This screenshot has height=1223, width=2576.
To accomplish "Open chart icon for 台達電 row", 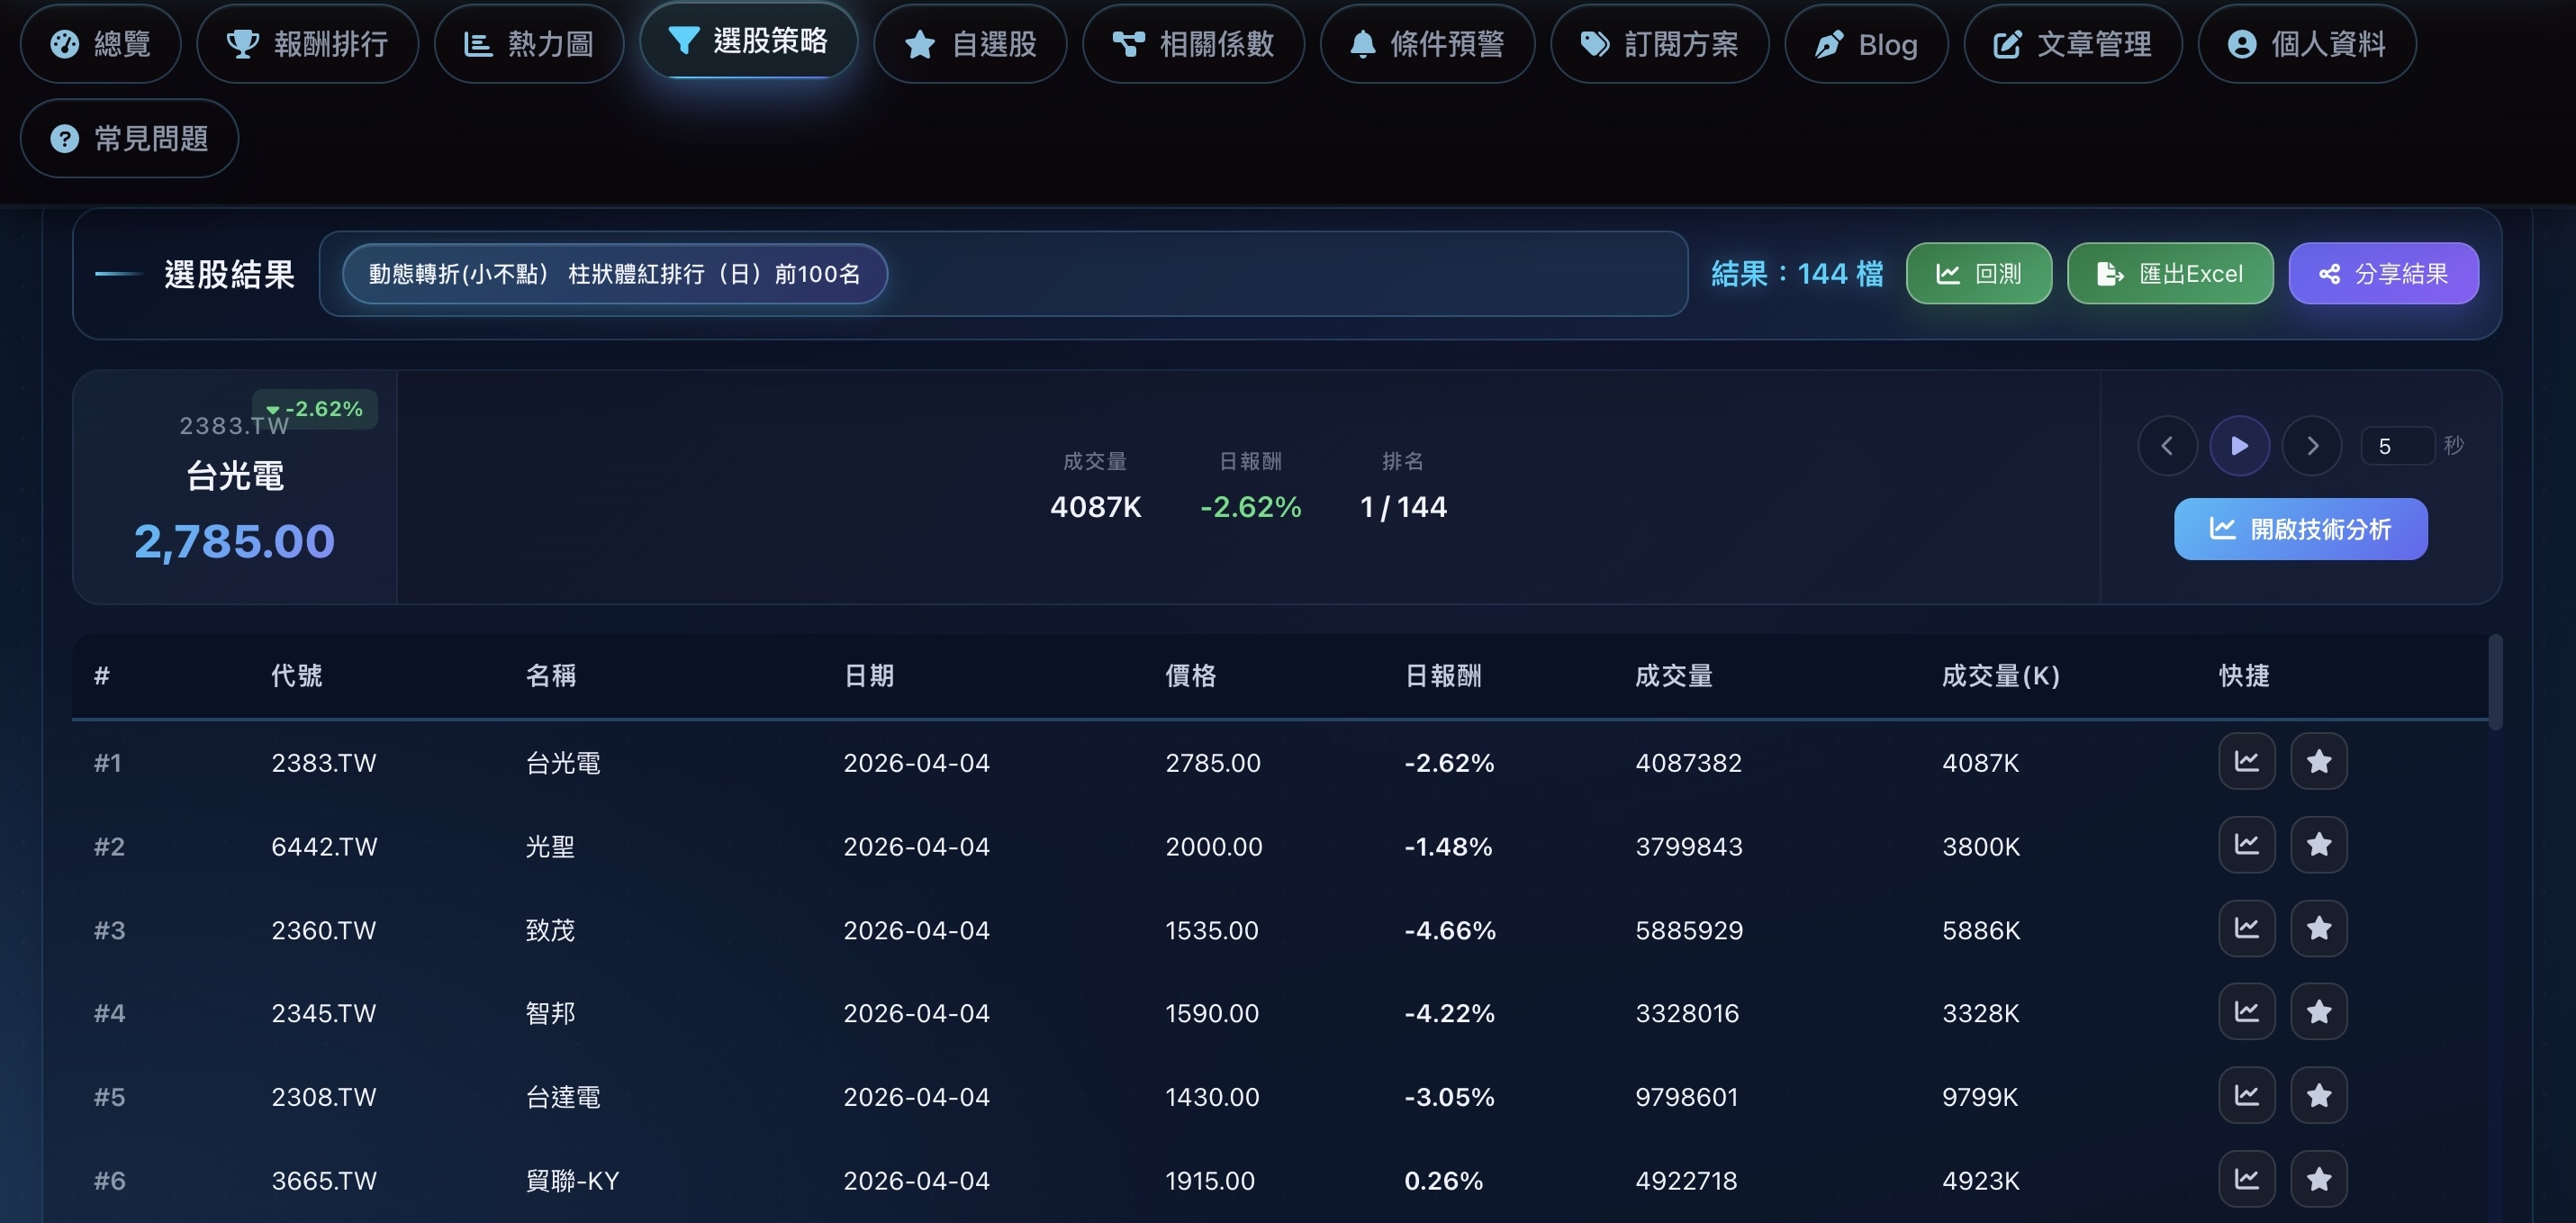I will click(x=2247, y=1096).
